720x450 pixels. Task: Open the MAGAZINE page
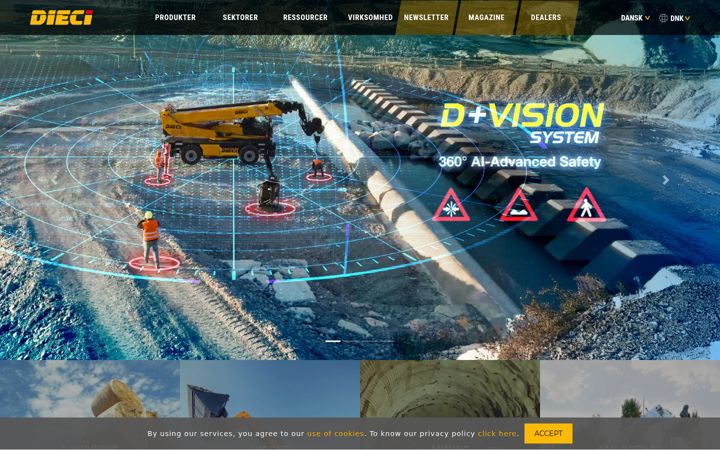click(486, 17)
